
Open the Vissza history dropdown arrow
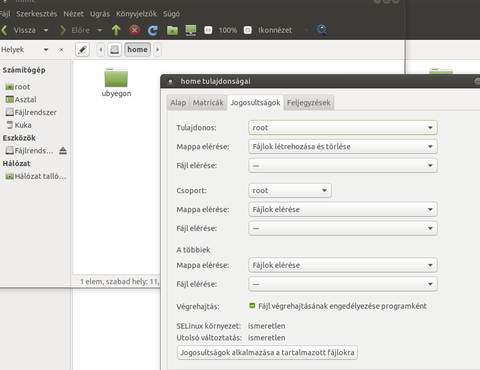(x=46, y=30)
